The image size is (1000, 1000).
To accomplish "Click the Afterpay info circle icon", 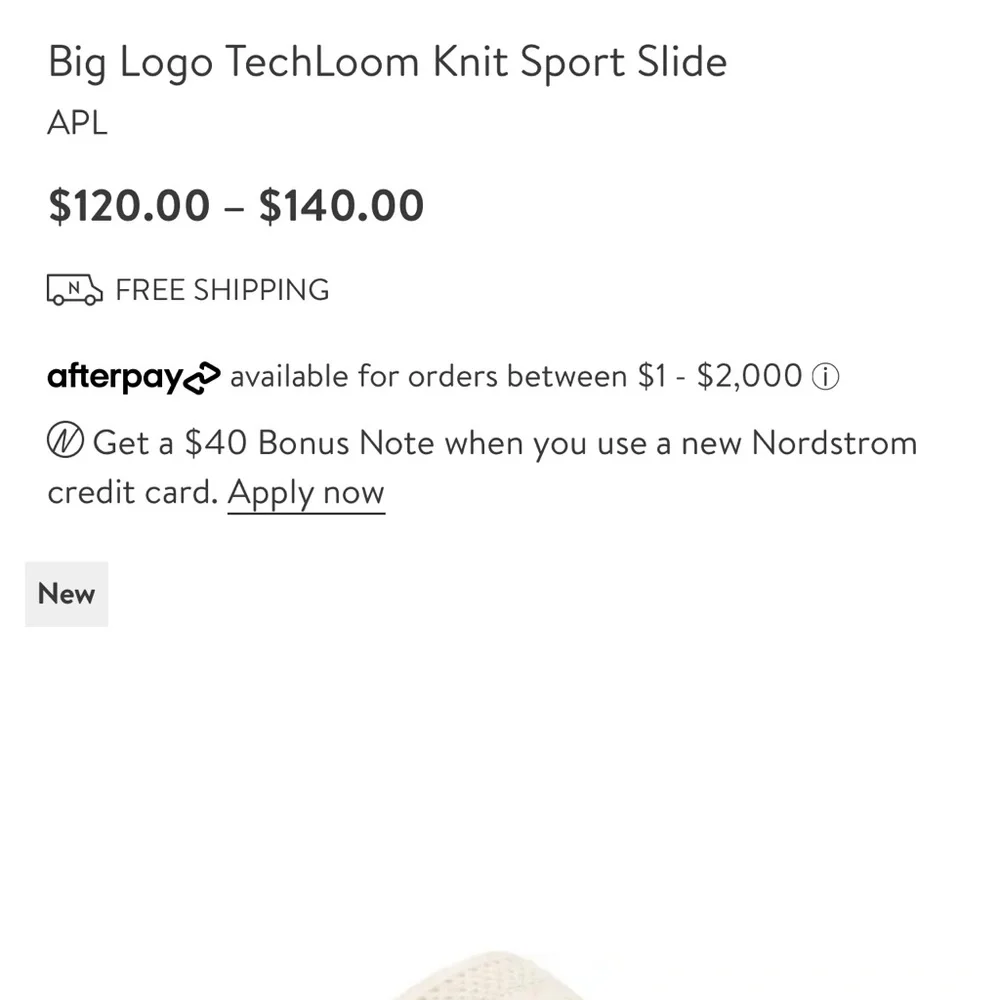I will coord(826,376).
